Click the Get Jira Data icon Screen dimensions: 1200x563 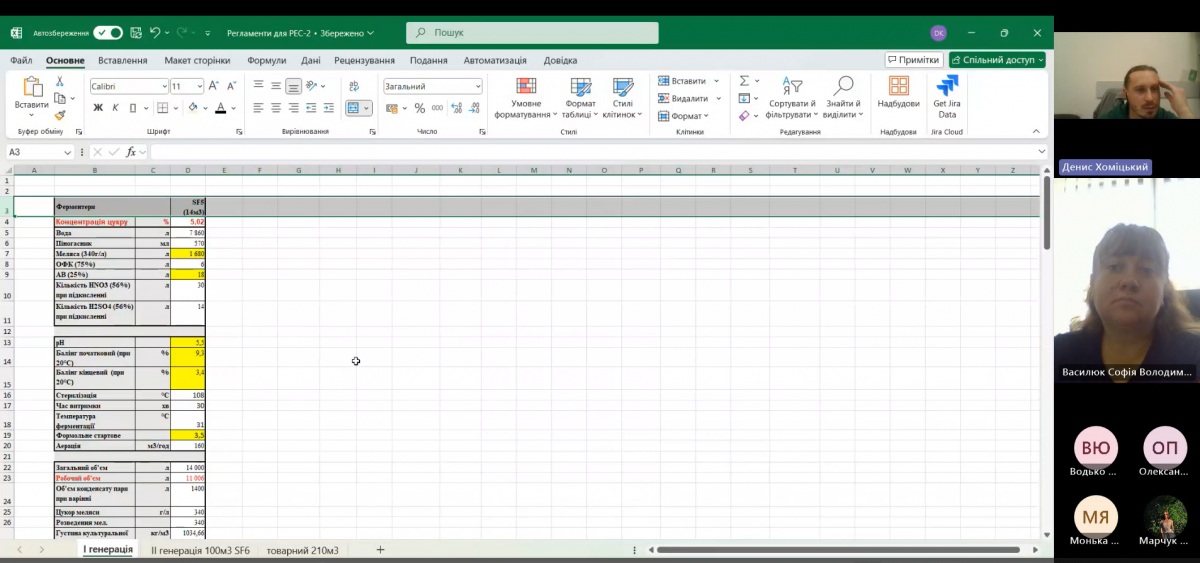(946, 96)
